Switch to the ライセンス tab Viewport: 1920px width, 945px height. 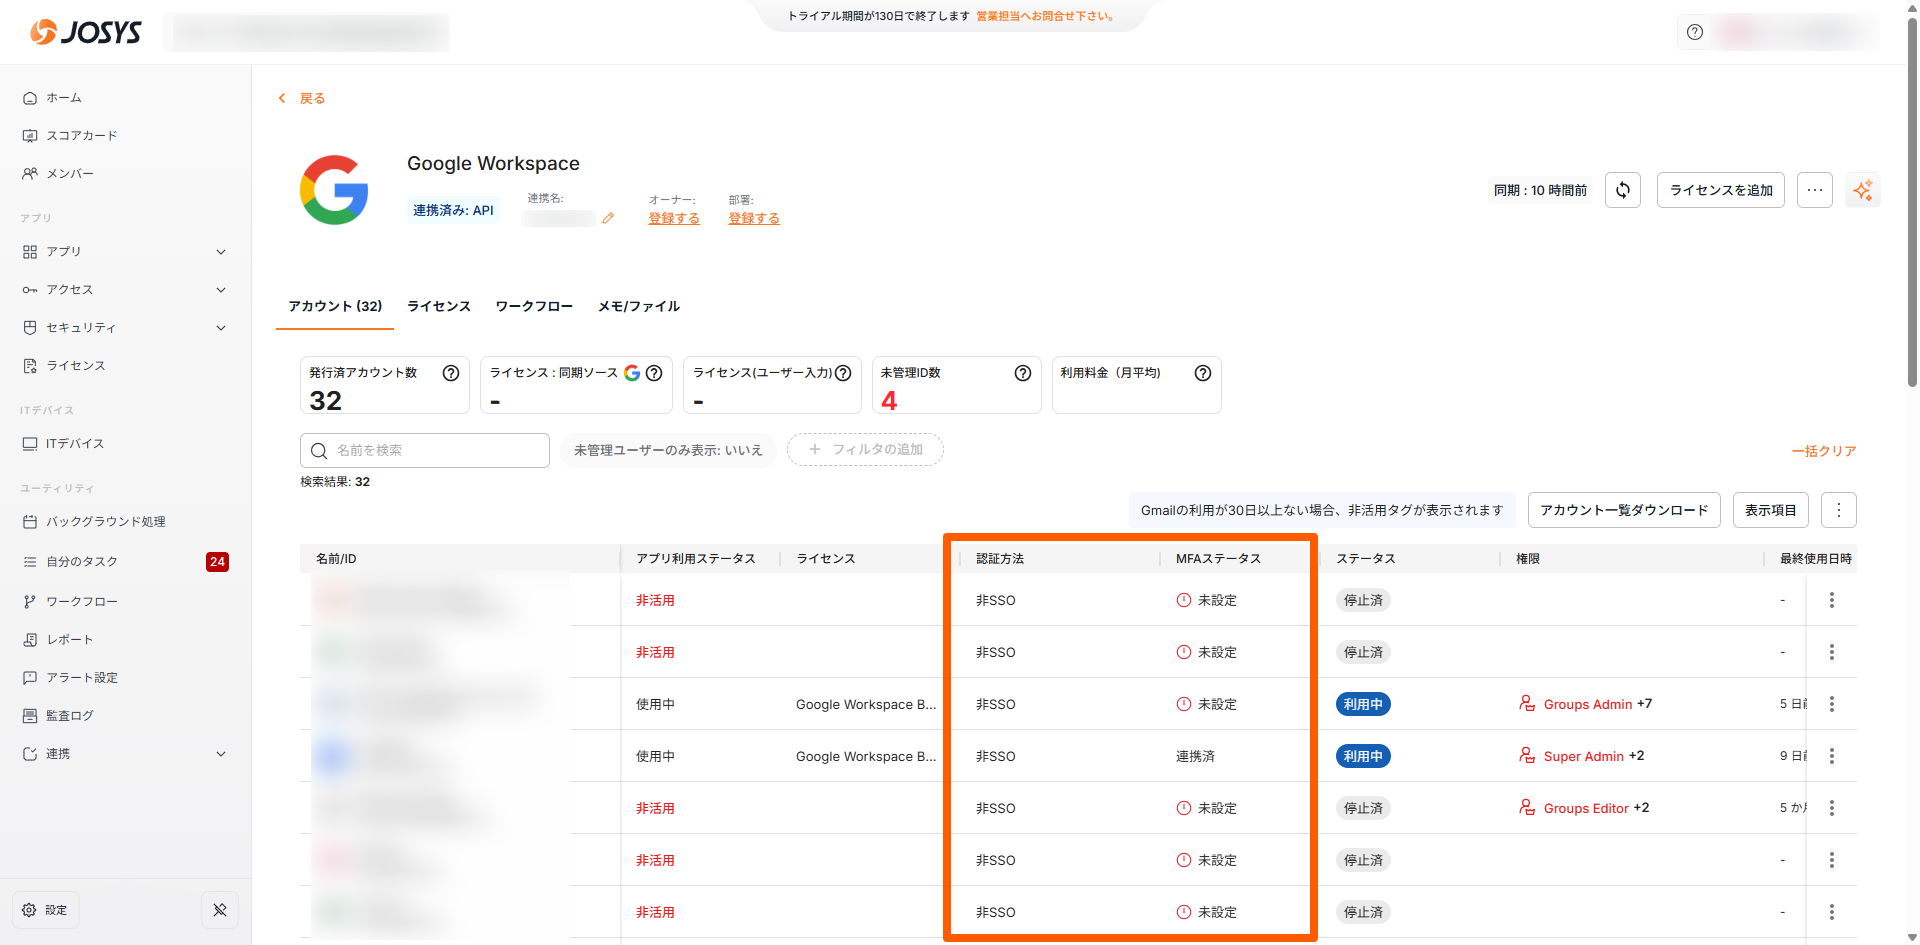pyautogui.click(x=438, y=306)
